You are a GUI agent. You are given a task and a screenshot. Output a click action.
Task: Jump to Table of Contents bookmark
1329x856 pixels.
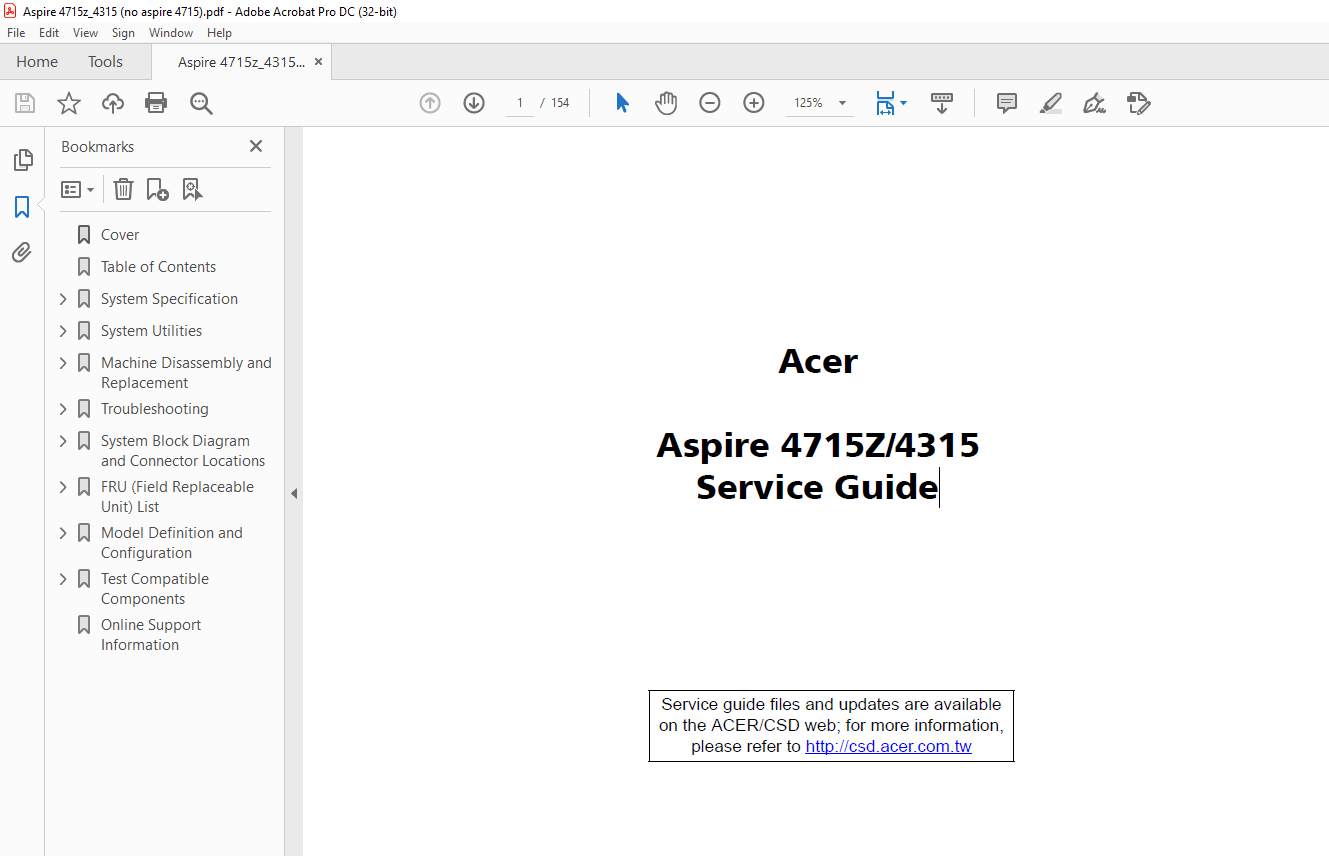[158, 267]
